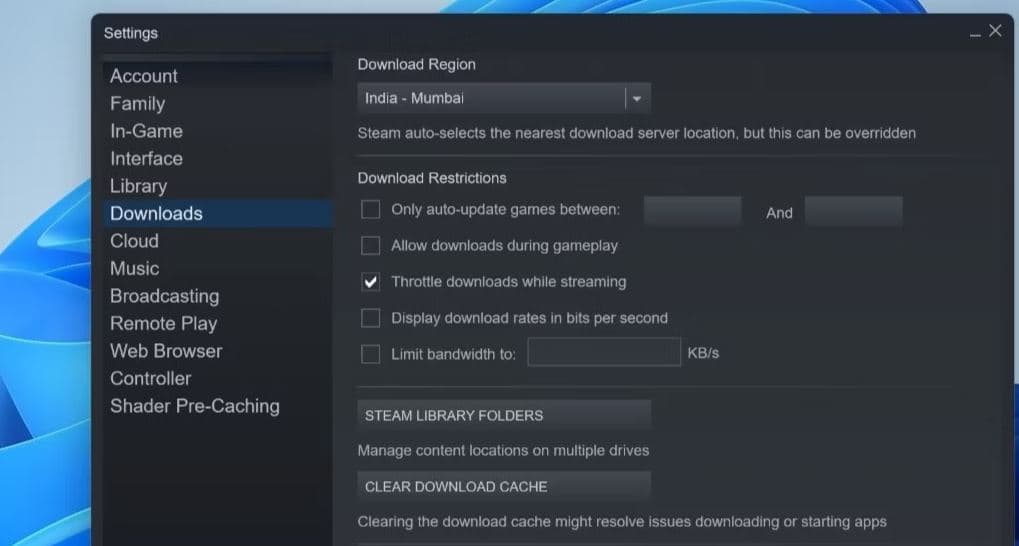Click CLEAR DOWNLOAD CACHE button
This screenshot has width=1019, height=546.
(504, 487)
